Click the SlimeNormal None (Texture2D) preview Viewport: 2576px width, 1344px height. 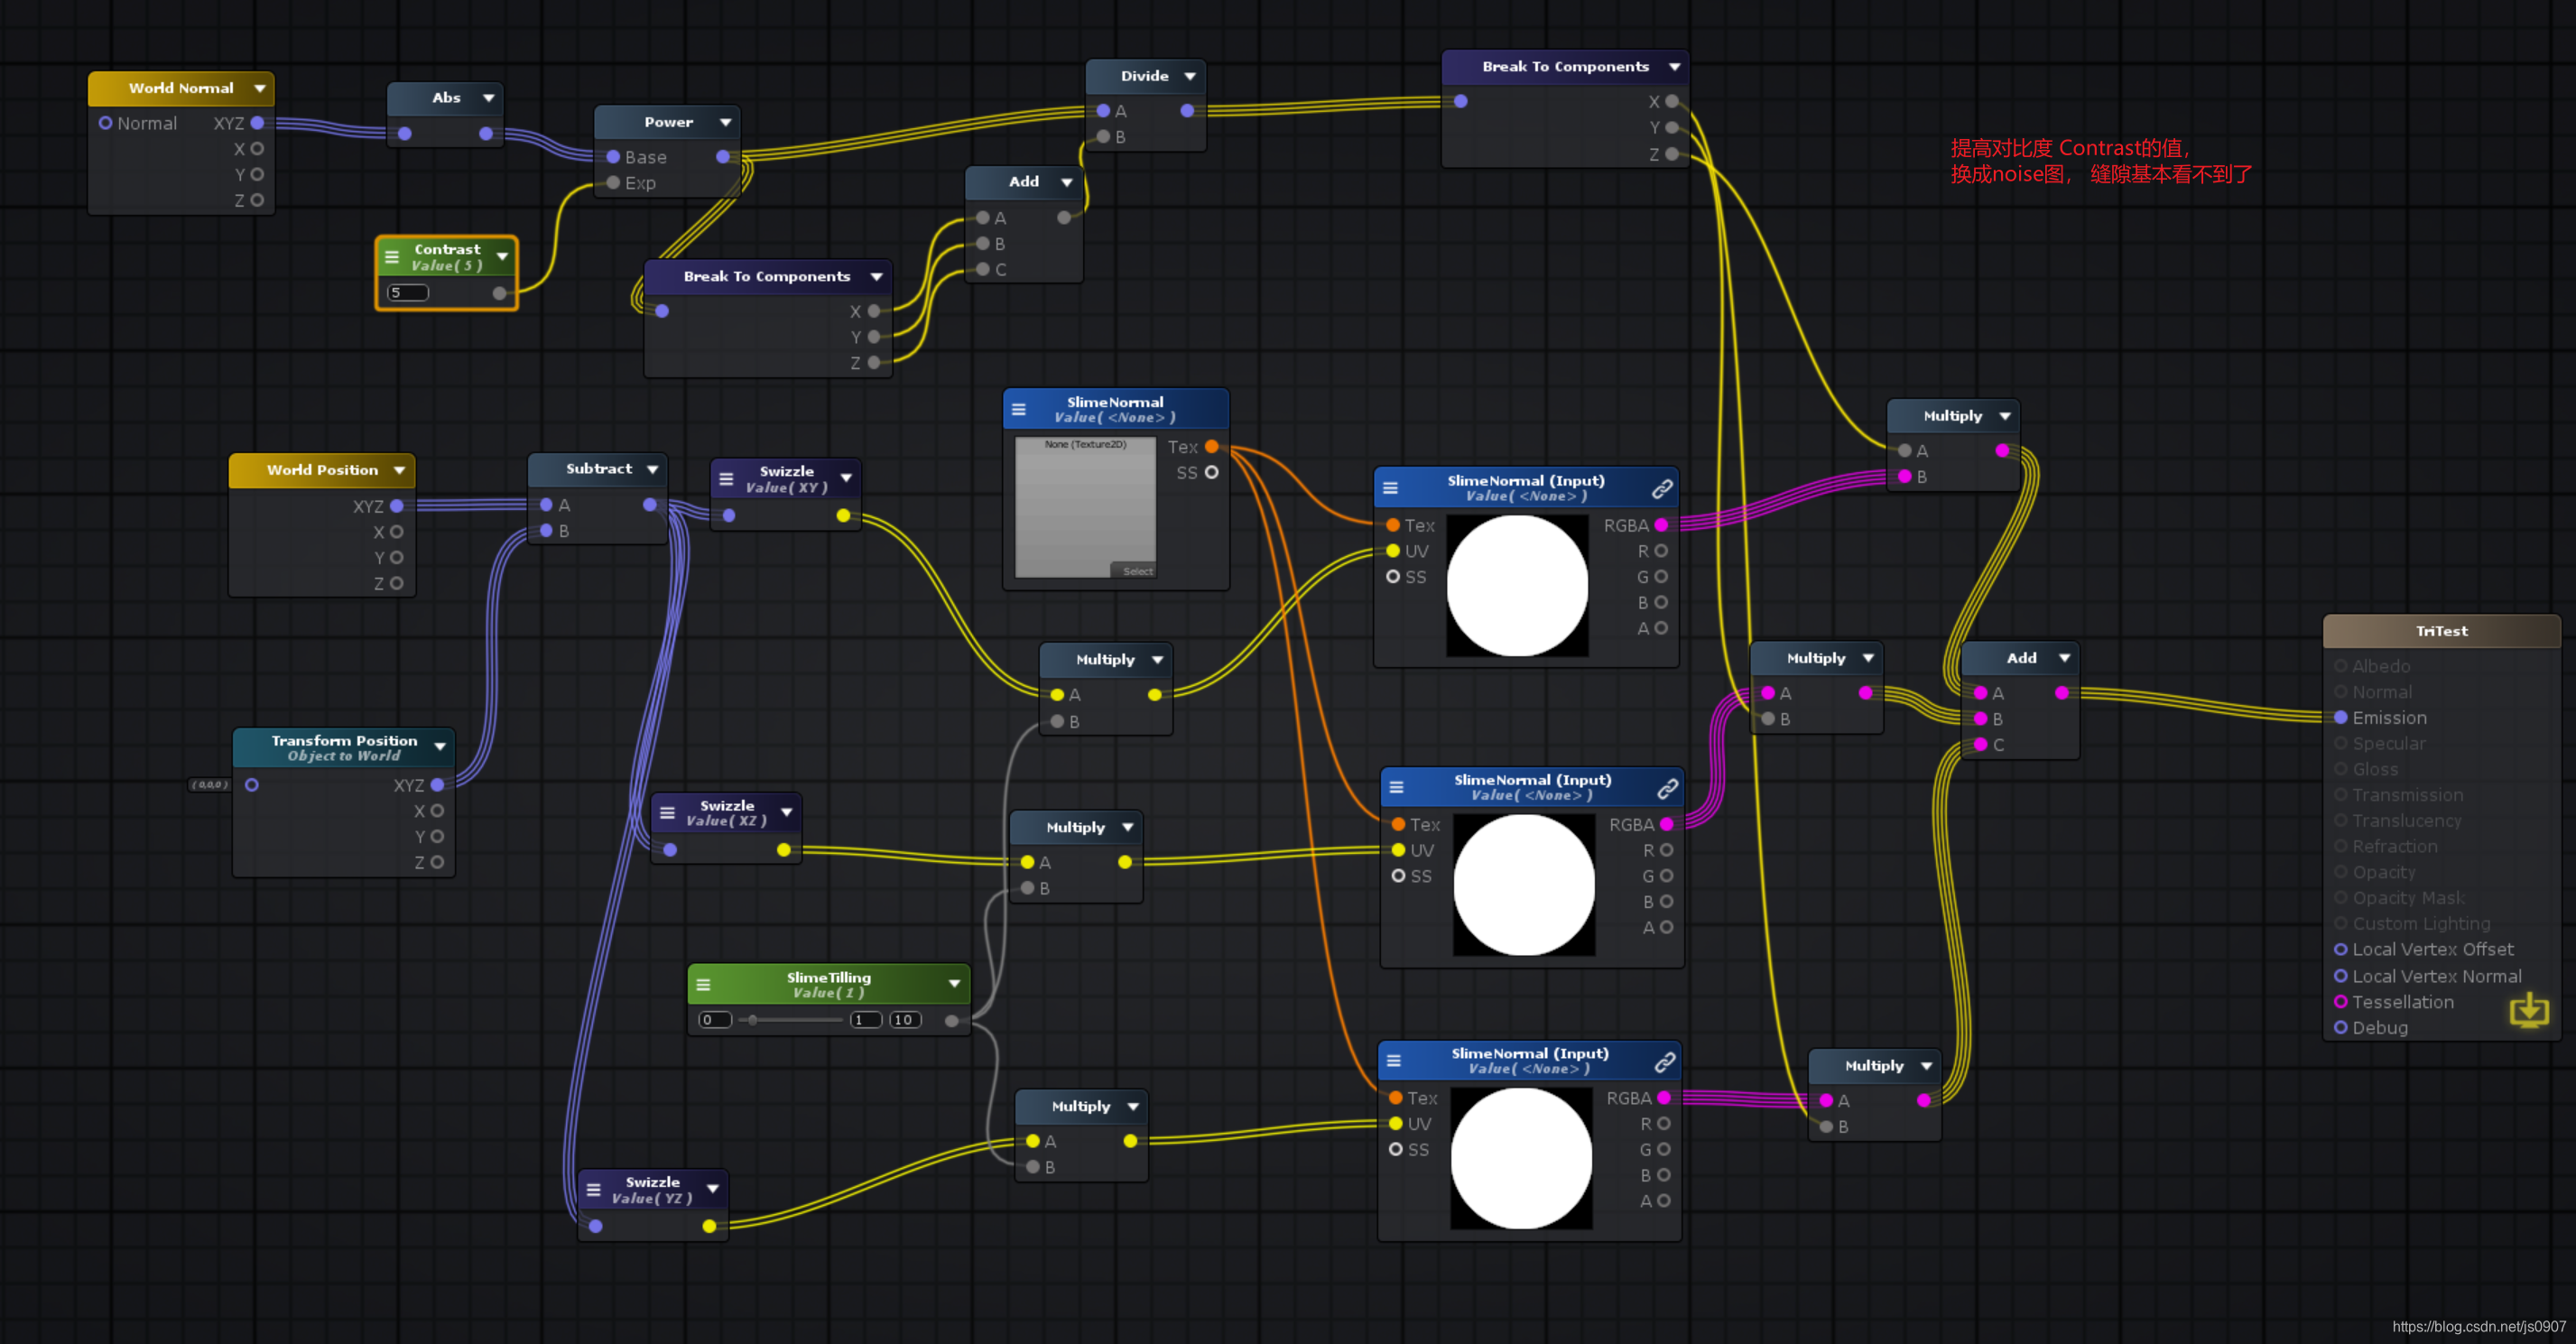[1085, 507]
